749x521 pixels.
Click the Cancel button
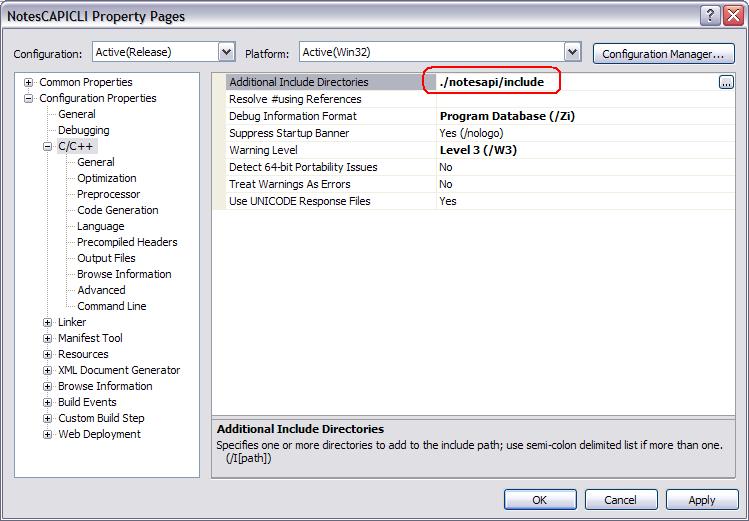tap(621, 500)
